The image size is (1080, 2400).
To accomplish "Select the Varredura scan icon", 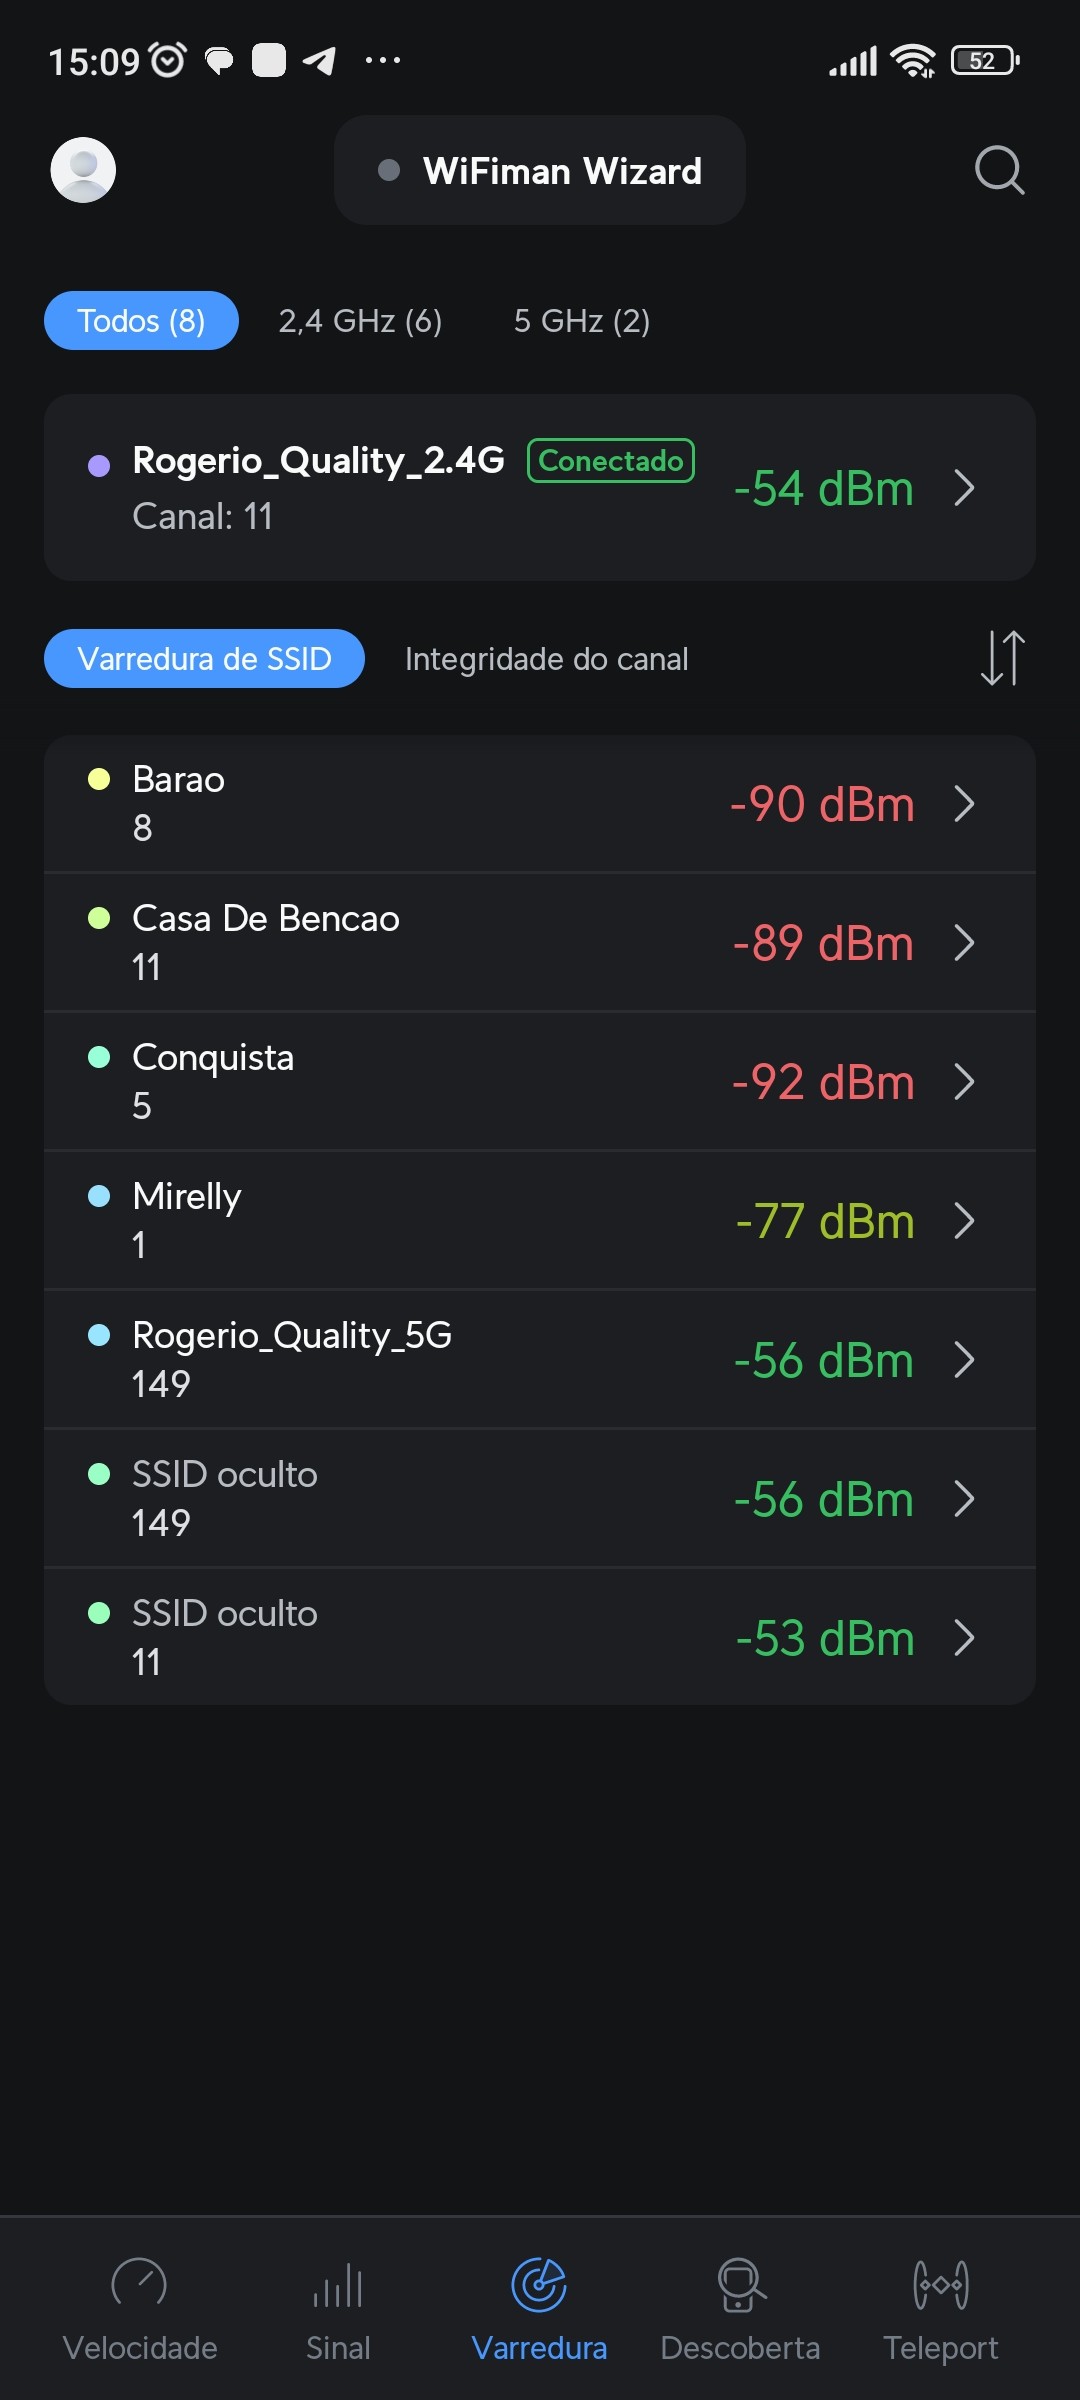I will (x=539, y=2284).
